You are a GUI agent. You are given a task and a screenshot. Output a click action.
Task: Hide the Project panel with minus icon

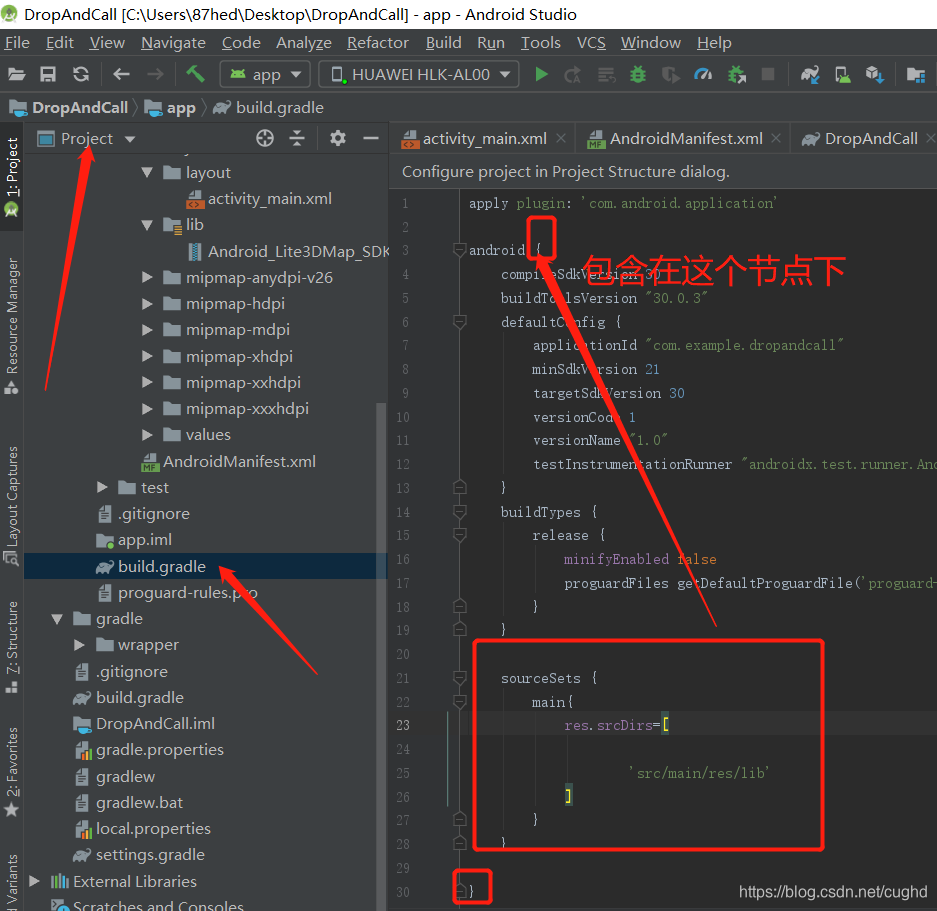[x=370, y=139]
